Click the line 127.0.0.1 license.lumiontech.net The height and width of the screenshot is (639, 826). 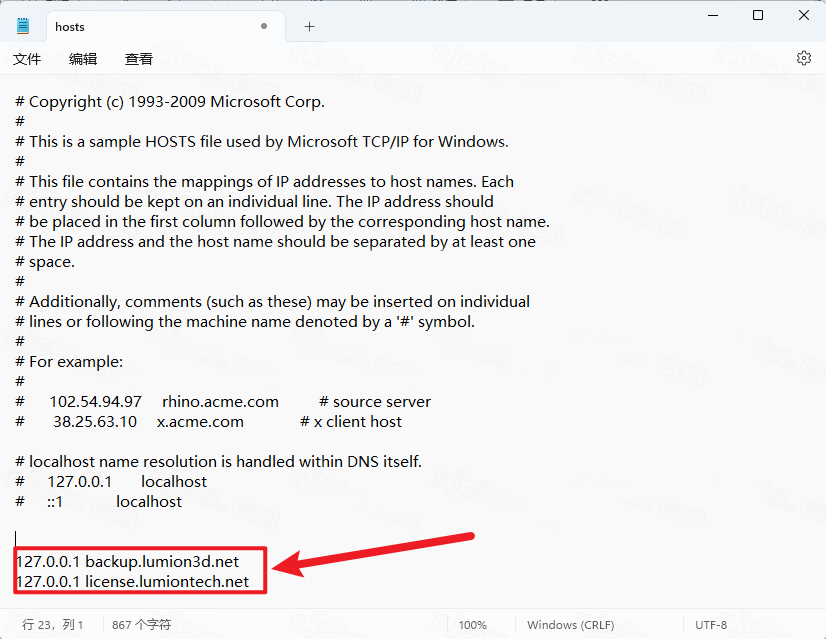click(x=132, y=582)
